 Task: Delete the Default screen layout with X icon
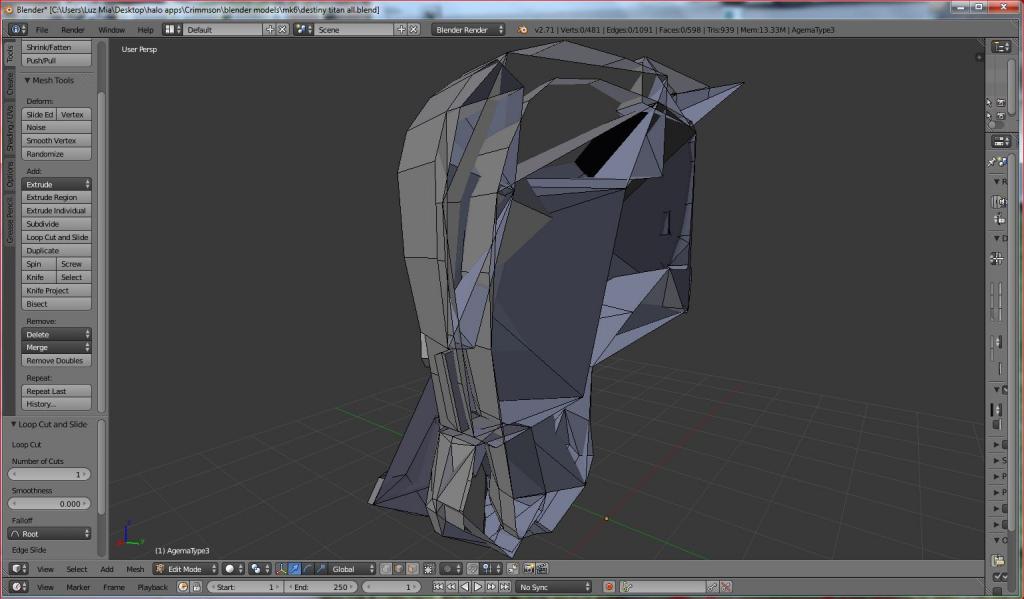click(x=283, y=29)
